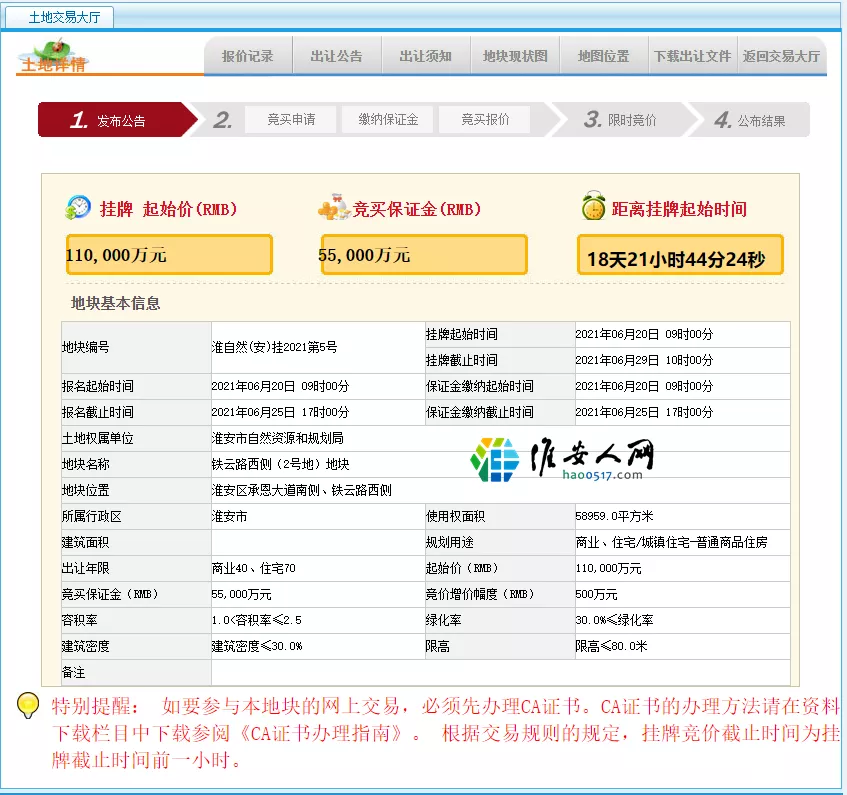
Task: Click 出让年限 value 商业40、住宅70
Action: pos(253,568)
